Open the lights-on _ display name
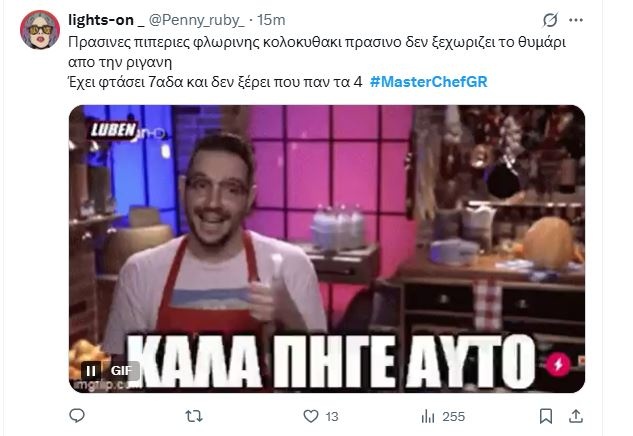Image resolution: width=633 pixels, height=436 pixels. [x=106, y=20]
